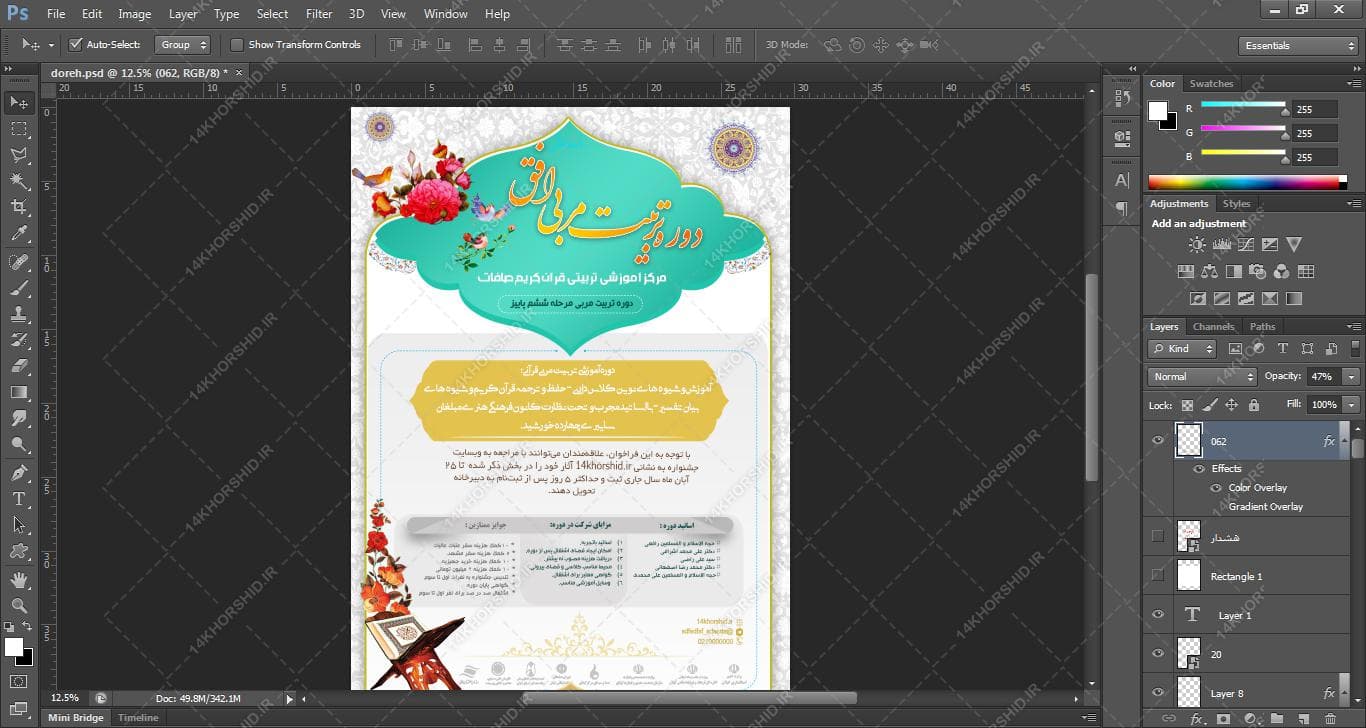Disable the Auto-Select checkbox
This screenshot has width=1366, height=728.
[75, 45]
